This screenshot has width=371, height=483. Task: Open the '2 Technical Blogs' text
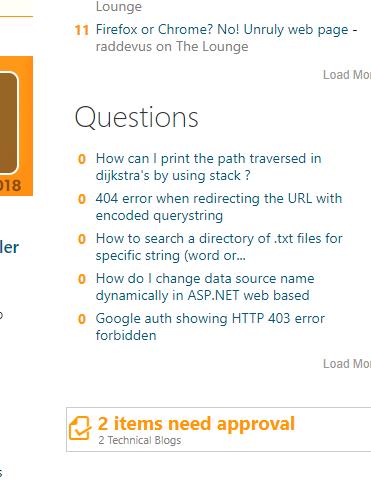pos(140,440)
